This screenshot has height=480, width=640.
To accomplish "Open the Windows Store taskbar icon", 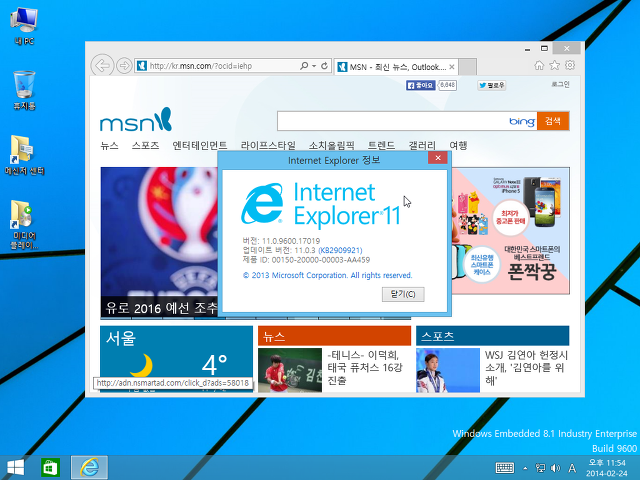I will [50, 468].
